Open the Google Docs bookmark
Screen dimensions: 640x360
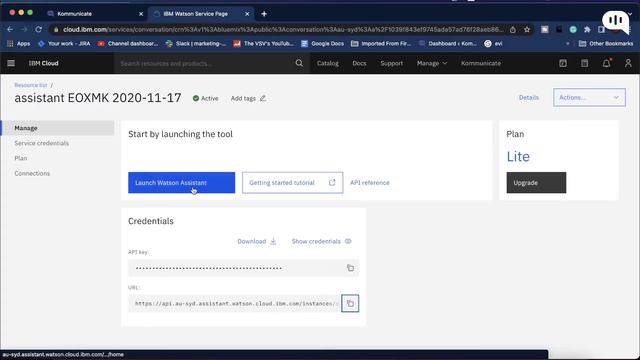(322, 44)
